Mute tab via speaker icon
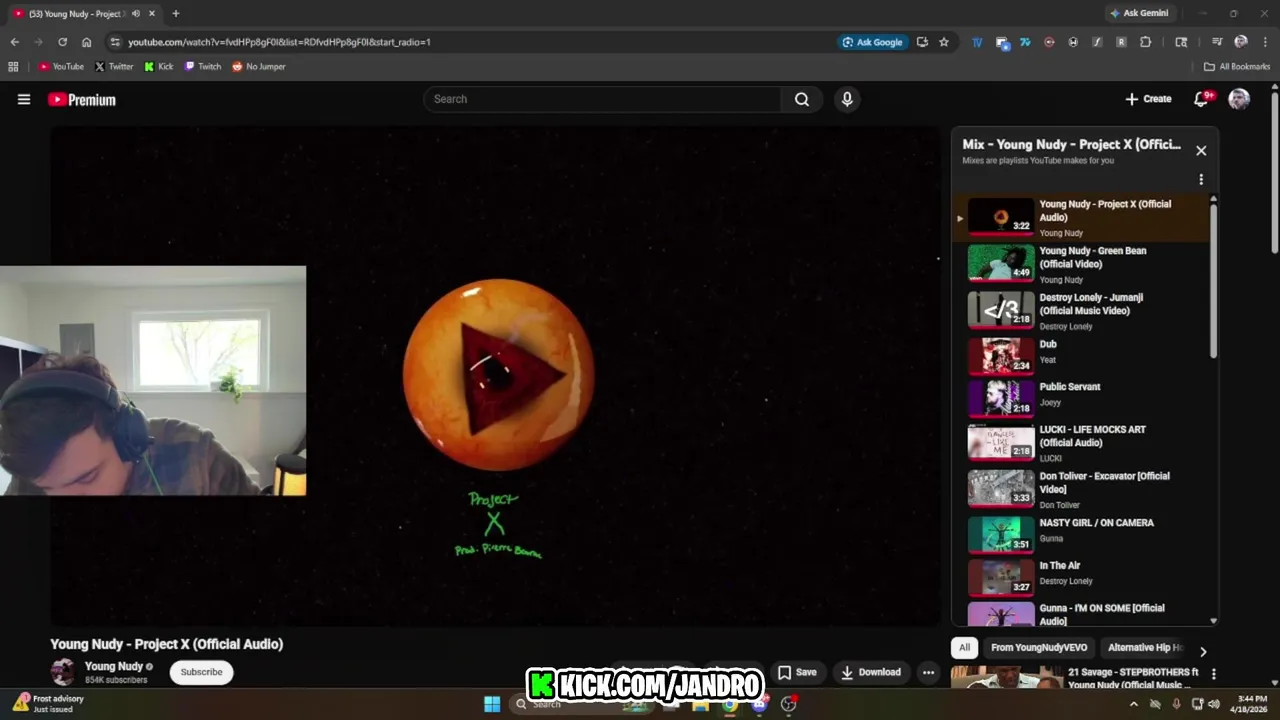Image resolution: width=1280 pixels, height=720 pixels. click(x=135, y=14)
